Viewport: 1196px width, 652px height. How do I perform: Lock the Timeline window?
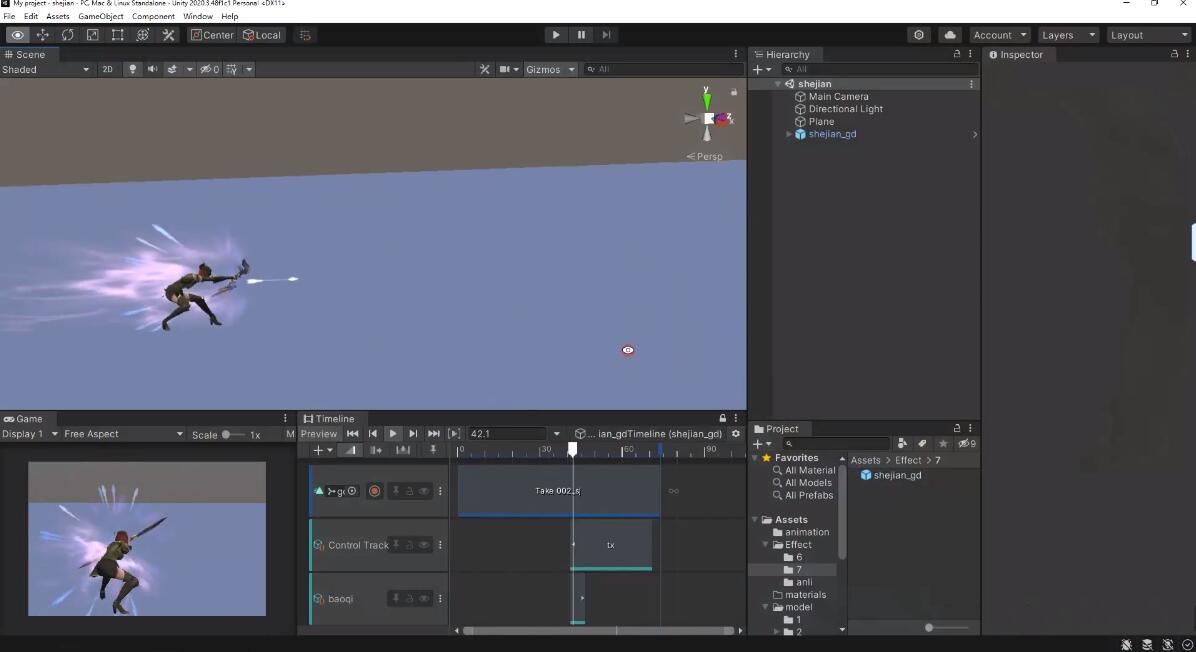click(722, 419)
